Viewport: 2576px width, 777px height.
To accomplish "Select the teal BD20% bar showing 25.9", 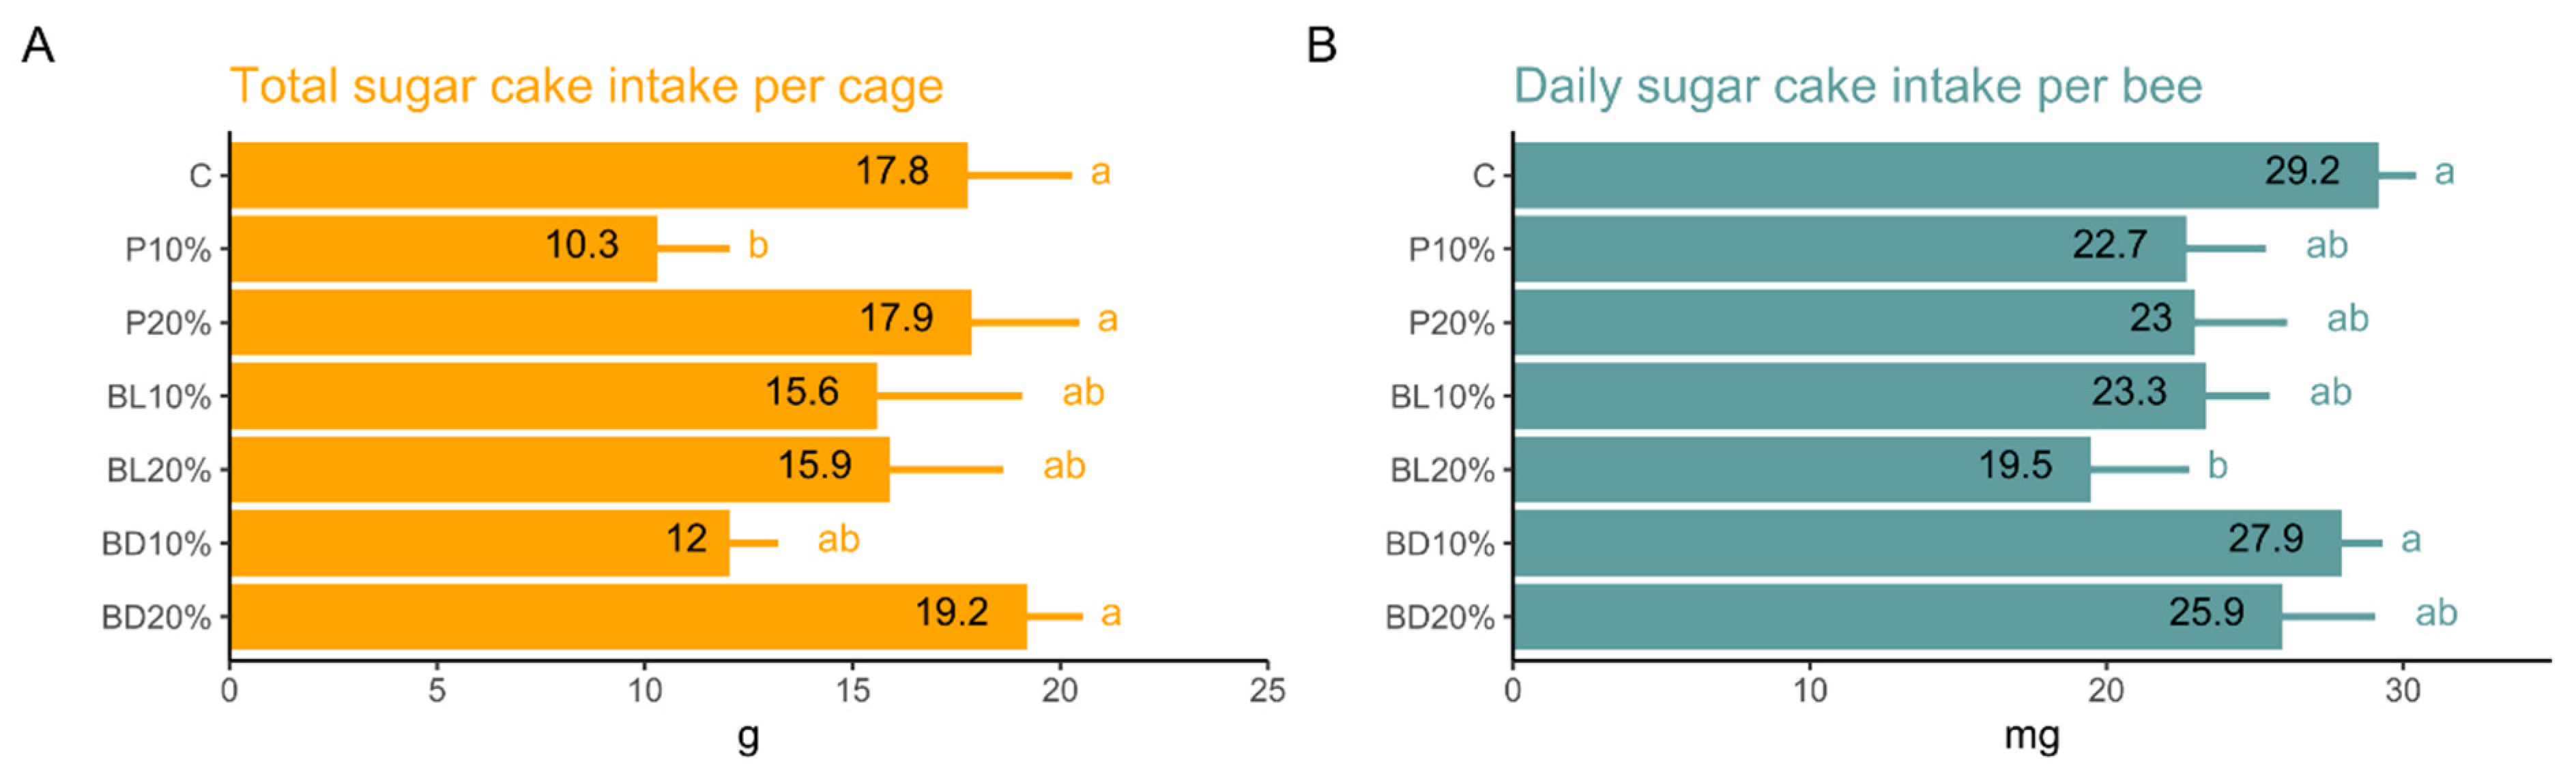I will pos(1897,616).
